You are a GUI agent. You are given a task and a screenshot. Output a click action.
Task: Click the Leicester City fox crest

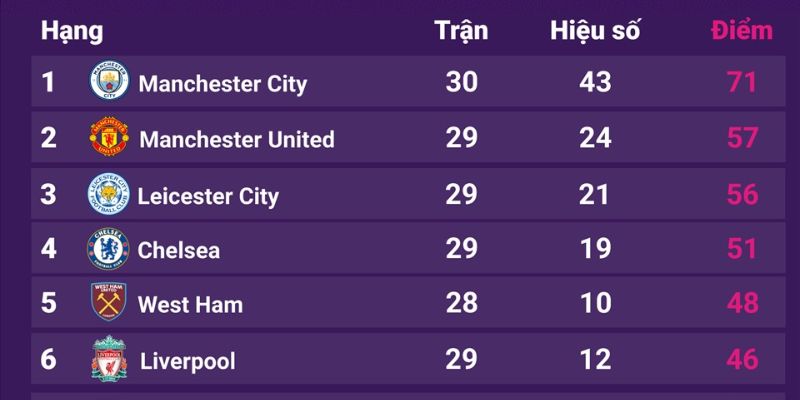108,194
